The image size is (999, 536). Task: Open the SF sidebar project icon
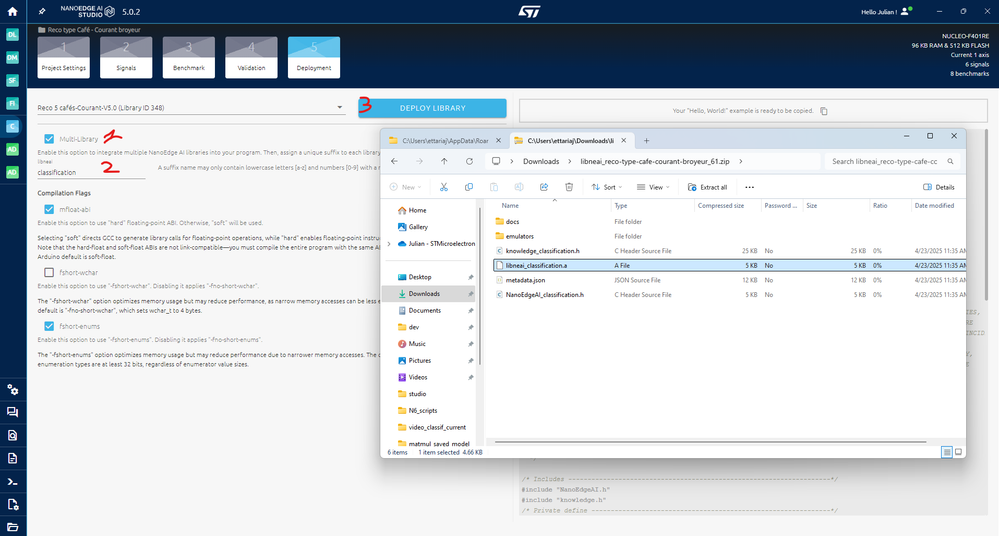click(x=12, y=80)
